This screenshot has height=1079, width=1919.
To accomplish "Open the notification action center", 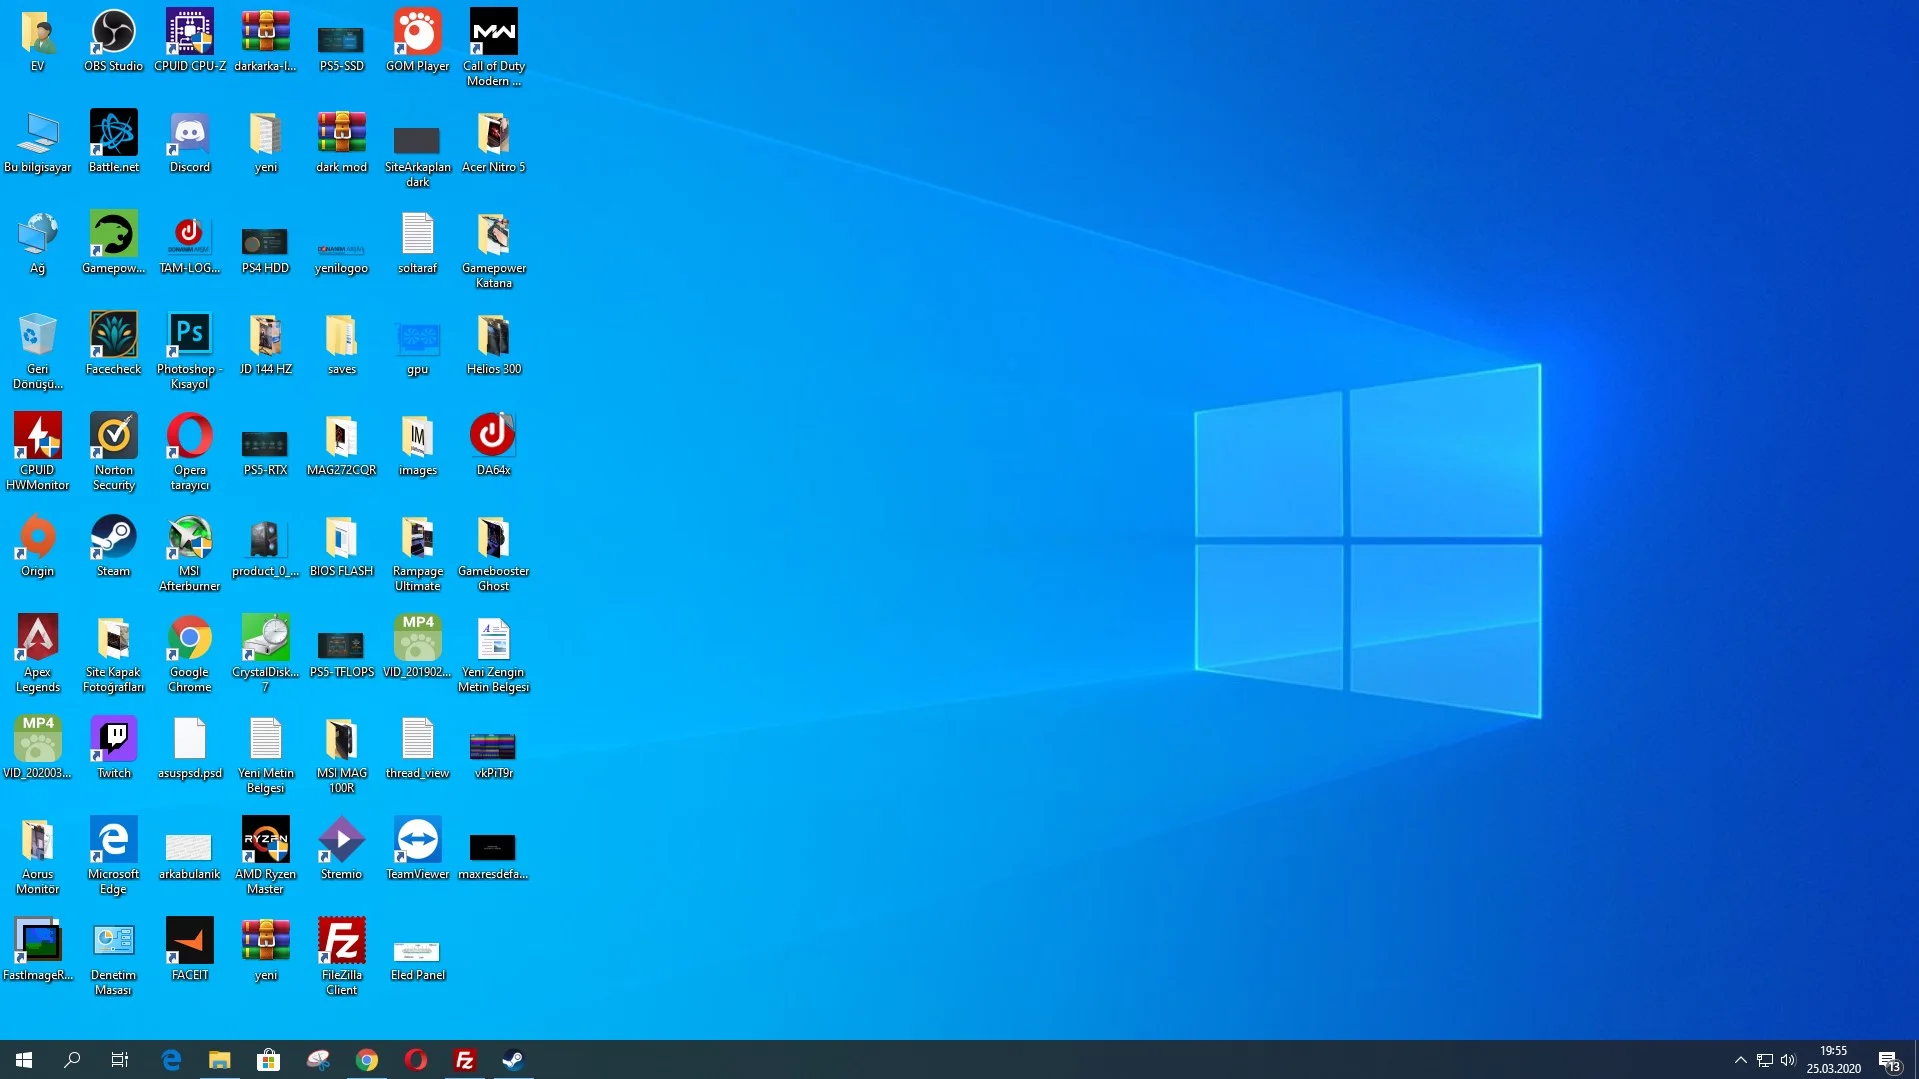I will [x=1888, y=1060].
